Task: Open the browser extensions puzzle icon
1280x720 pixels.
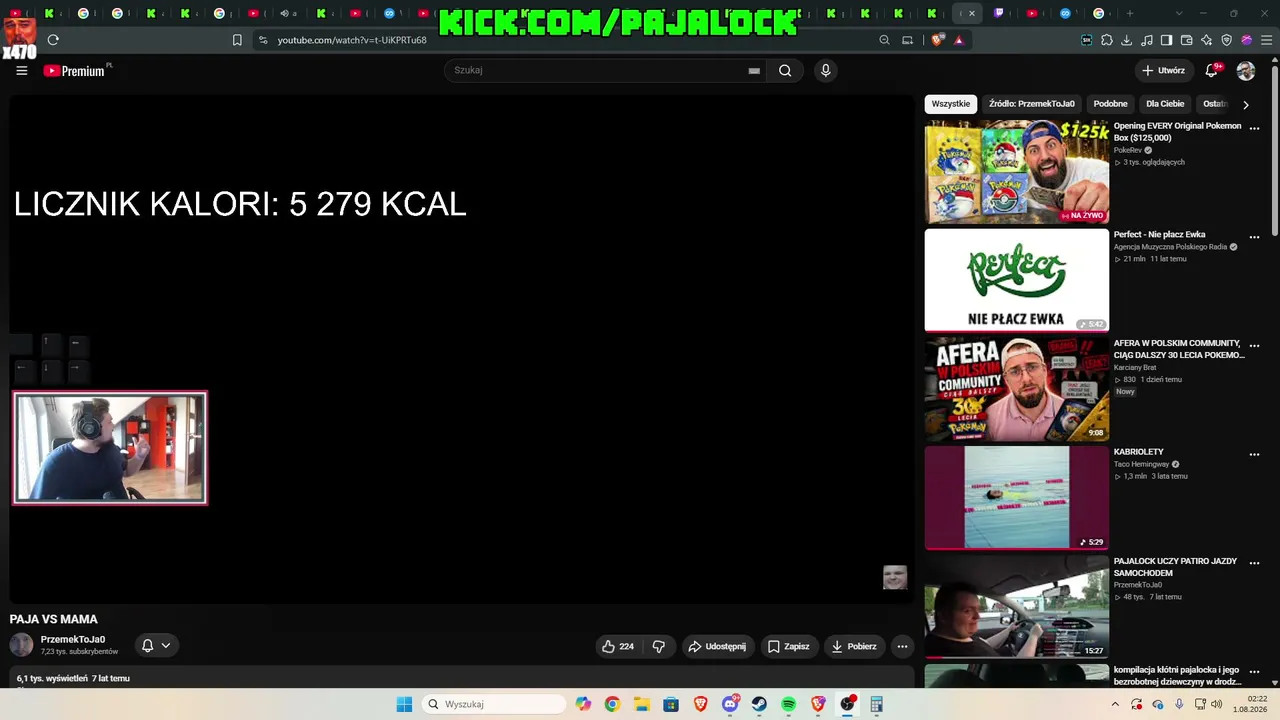Action: pos(1107,40)
